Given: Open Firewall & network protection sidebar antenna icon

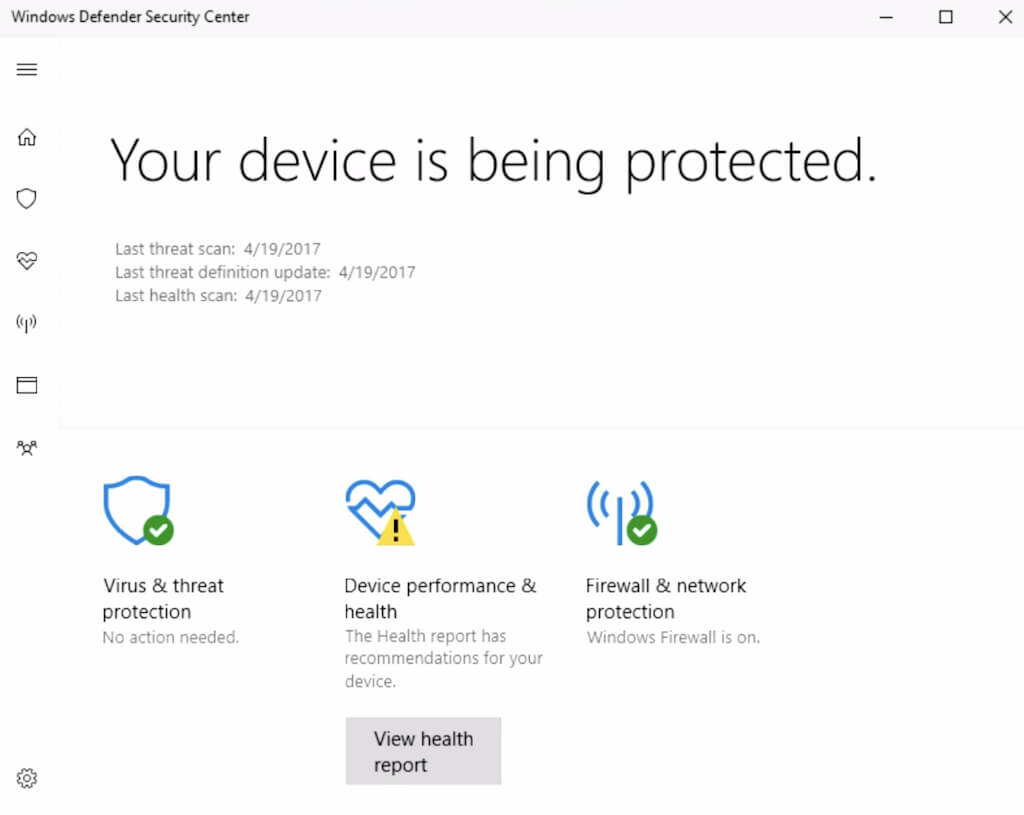Looking at the screenshot, I should tap(27, 323).
